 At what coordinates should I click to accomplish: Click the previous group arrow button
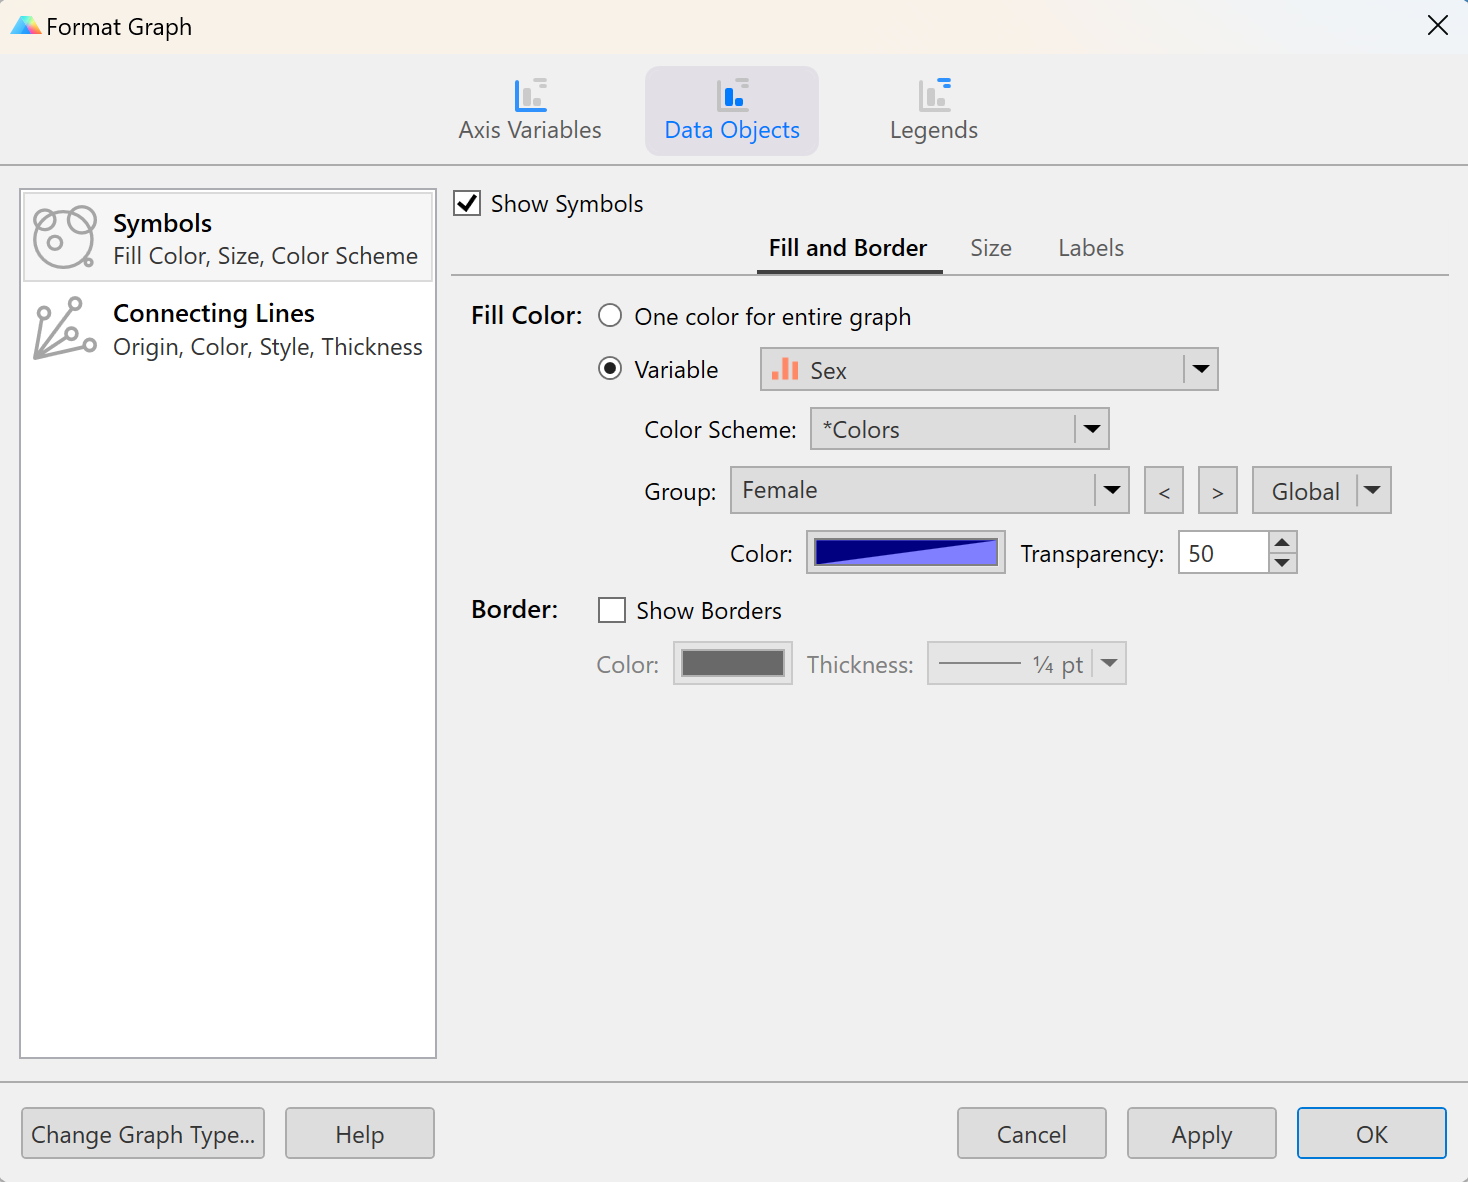(1164, 491)
